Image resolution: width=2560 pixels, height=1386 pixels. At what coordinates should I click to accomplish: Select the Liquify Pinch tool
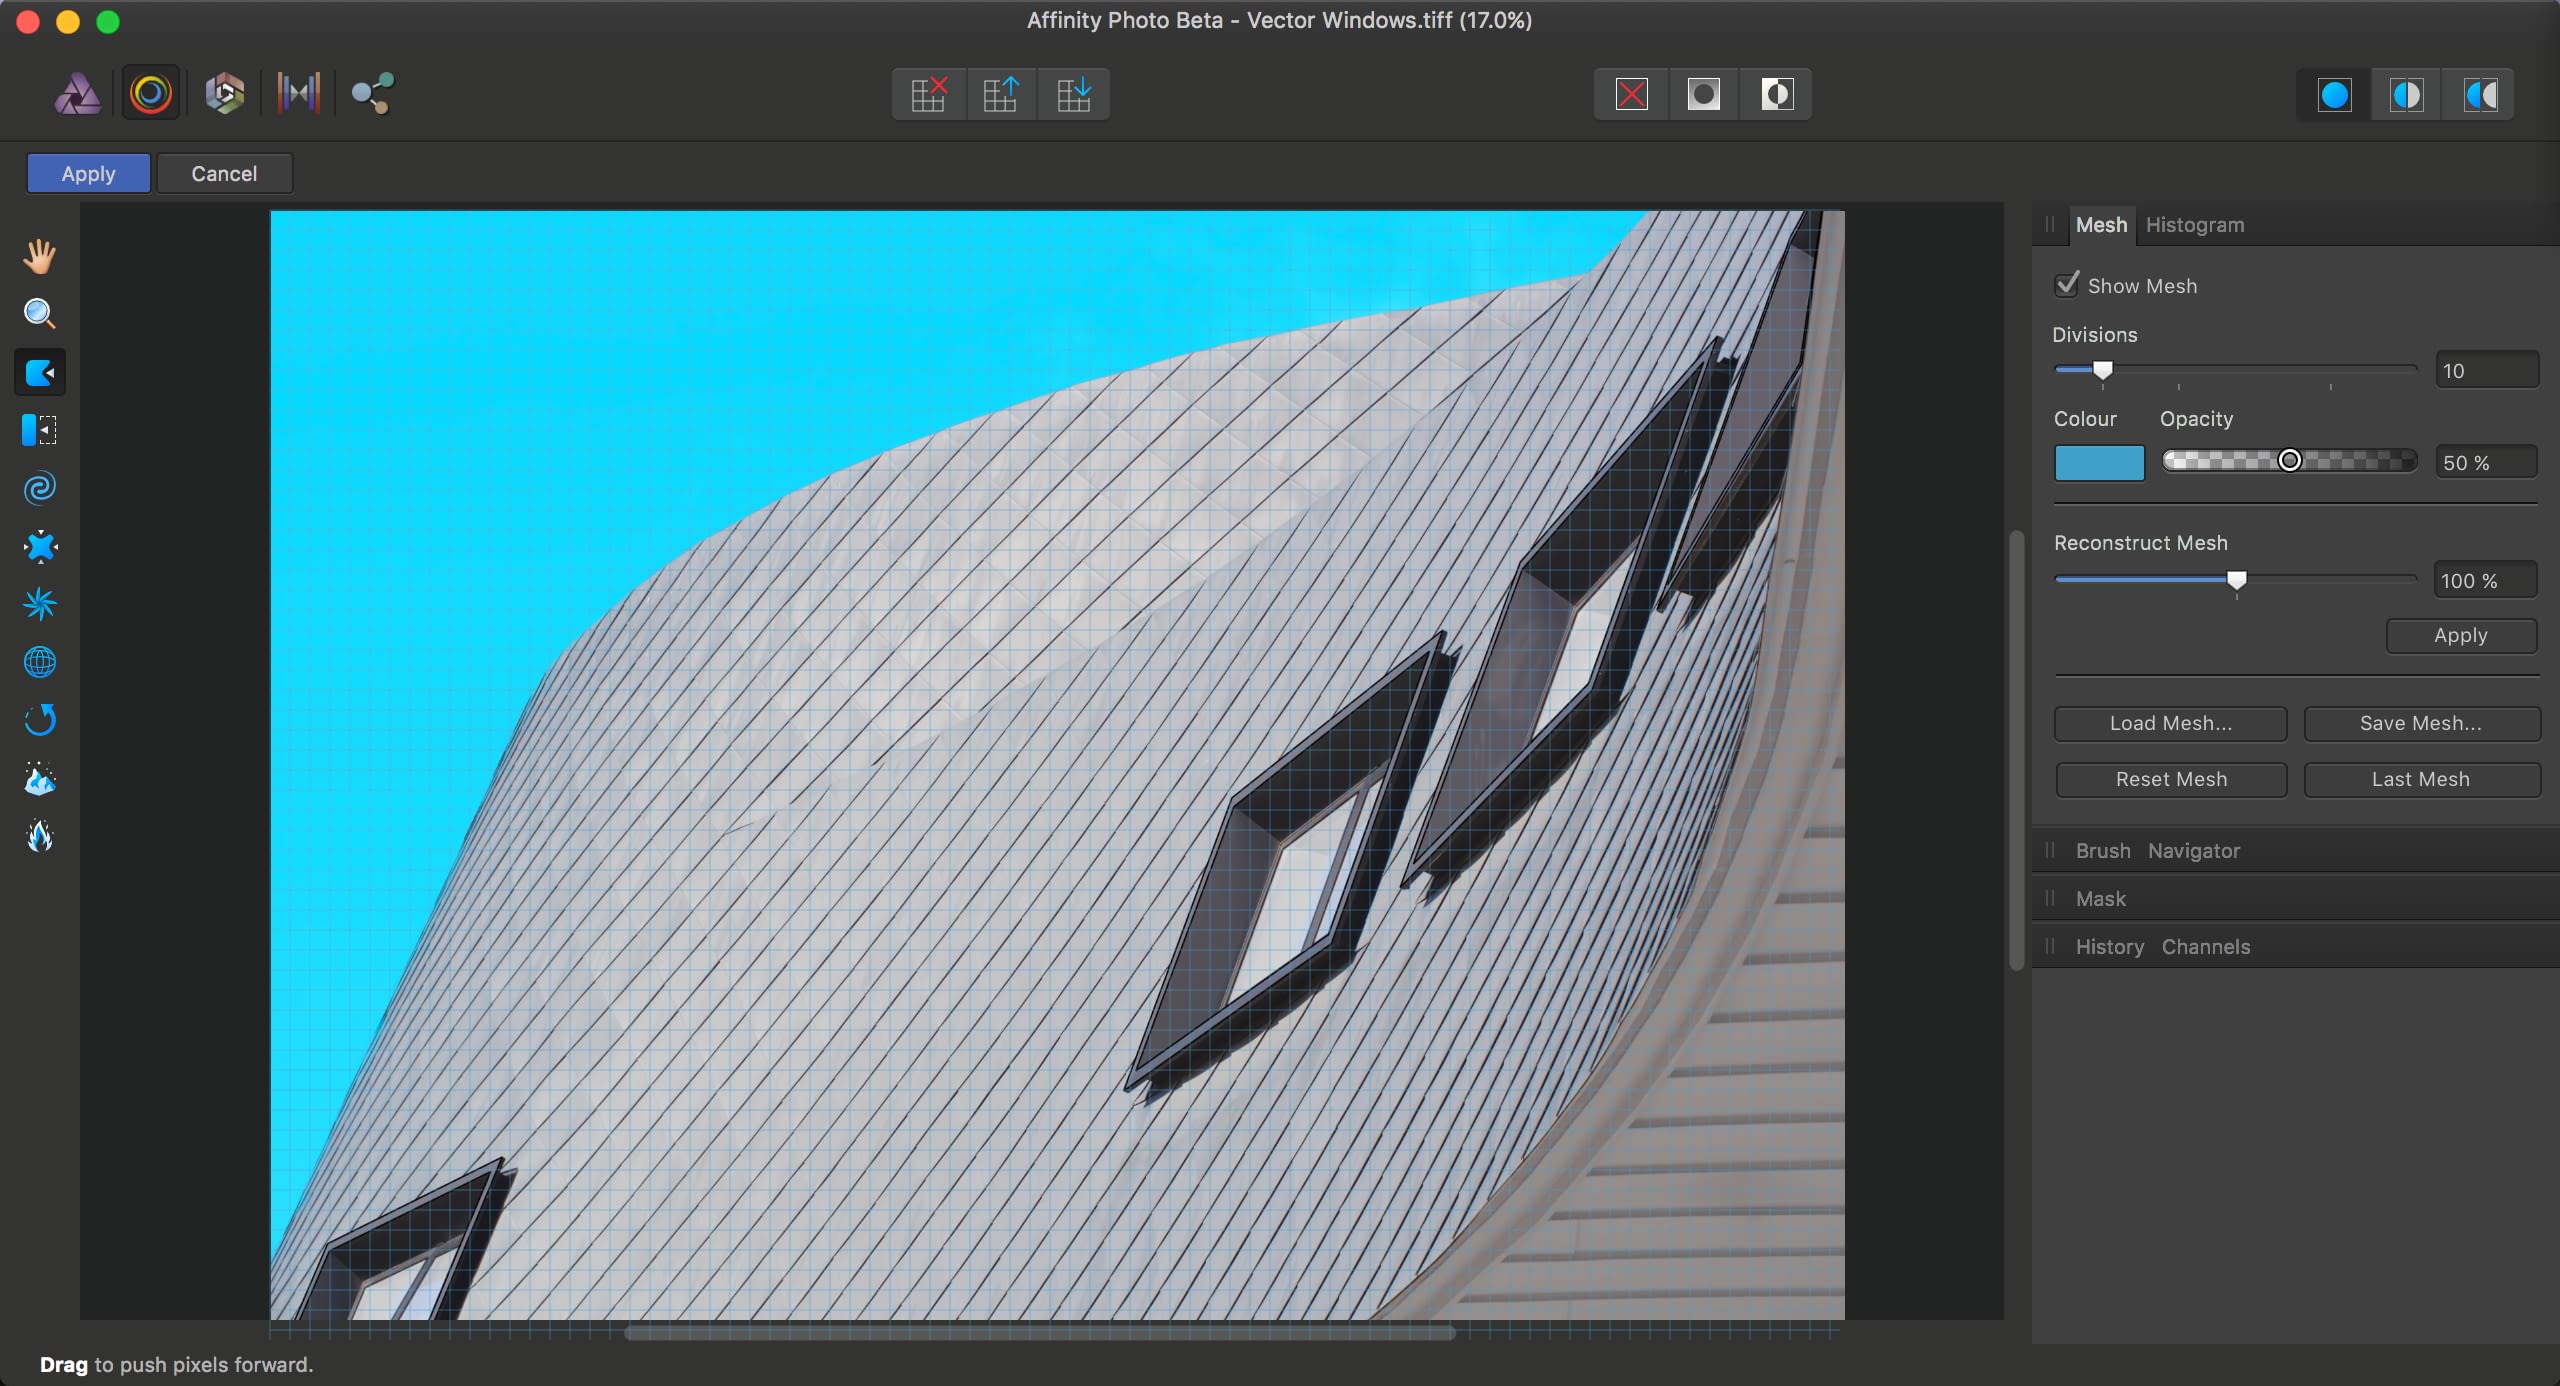40,546
